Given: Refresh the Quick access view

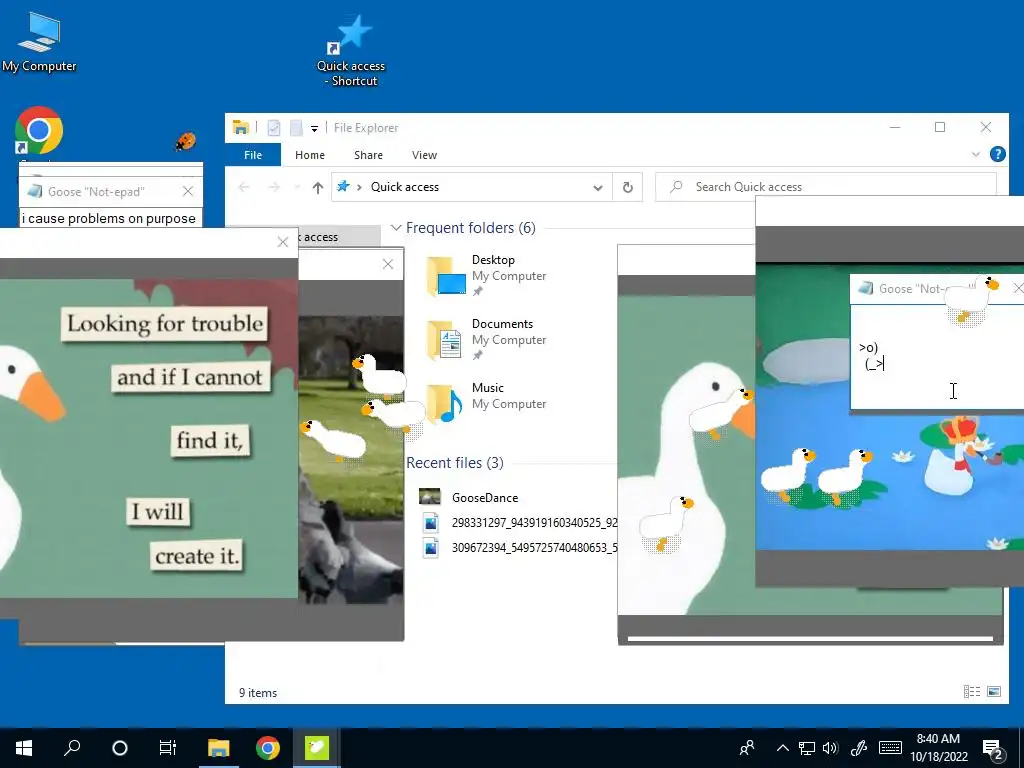Looking at the screenshot, I should (x=628, y=187).
